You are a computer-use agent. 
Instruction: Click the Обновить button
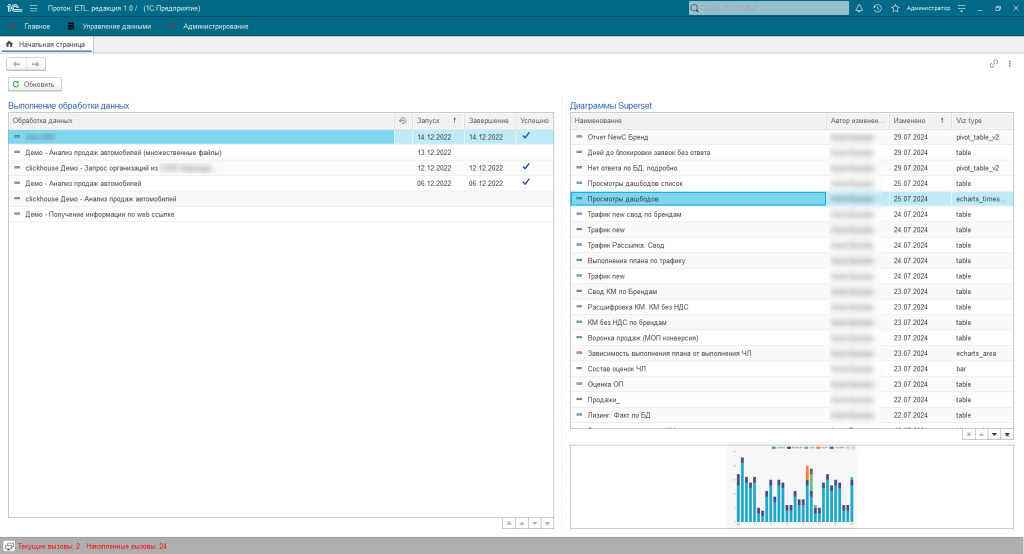pyautogui.click(x=35, y=84)
